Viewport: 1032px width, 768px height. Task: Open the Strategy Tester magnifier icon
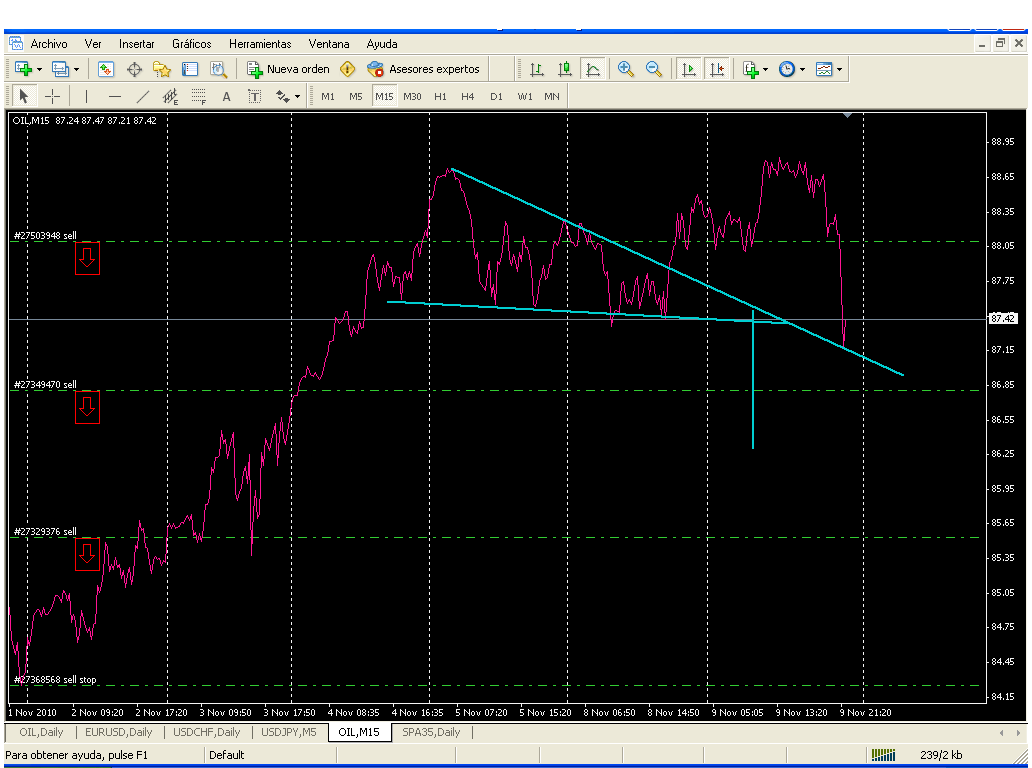click(x=219, y=69)
